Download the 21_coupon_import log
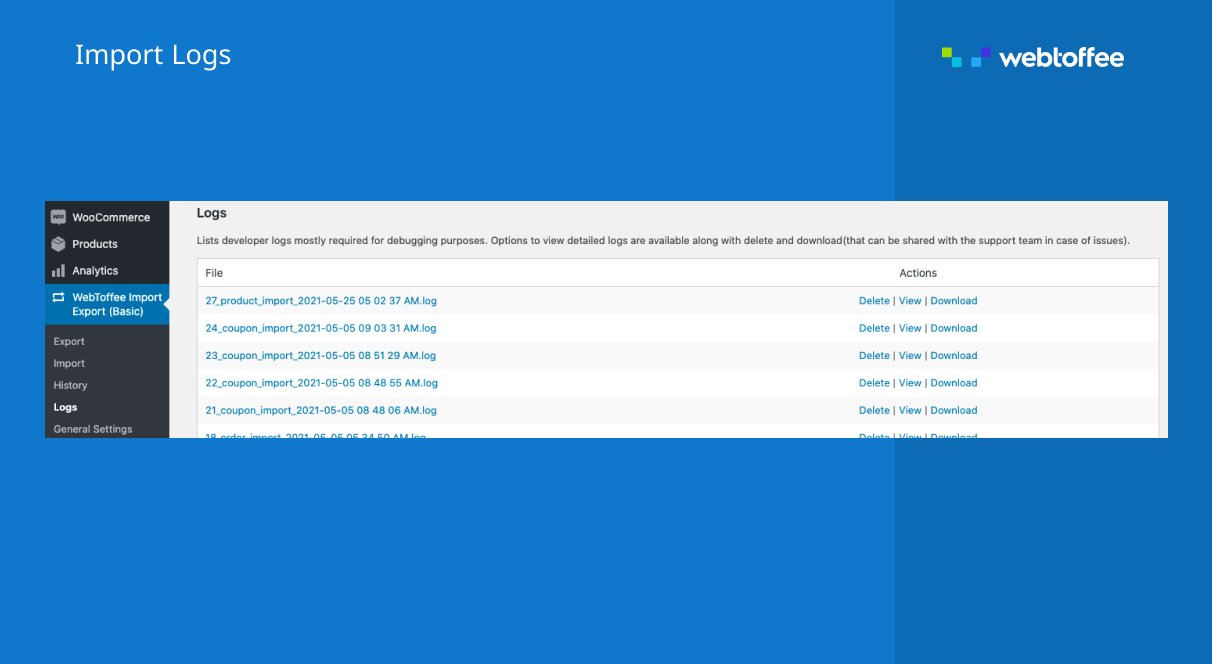The width and height of the screenshot is (1212, 664). point(954,410)
